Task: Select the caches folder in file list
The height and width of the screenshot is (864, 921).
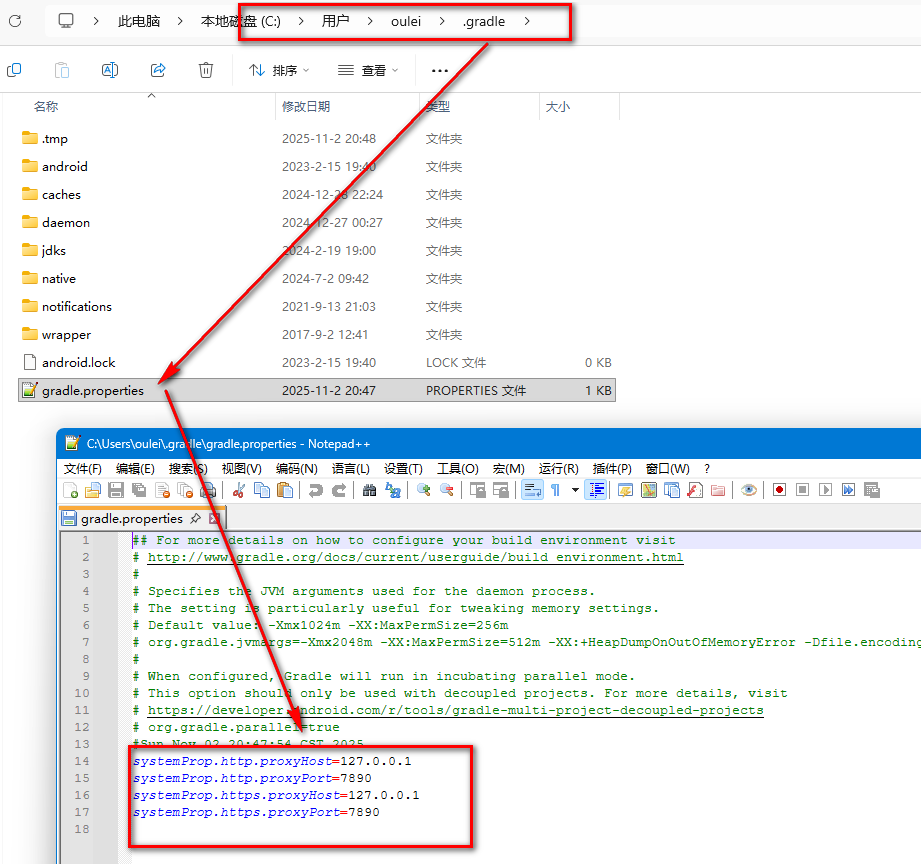Action: point(61,195)
